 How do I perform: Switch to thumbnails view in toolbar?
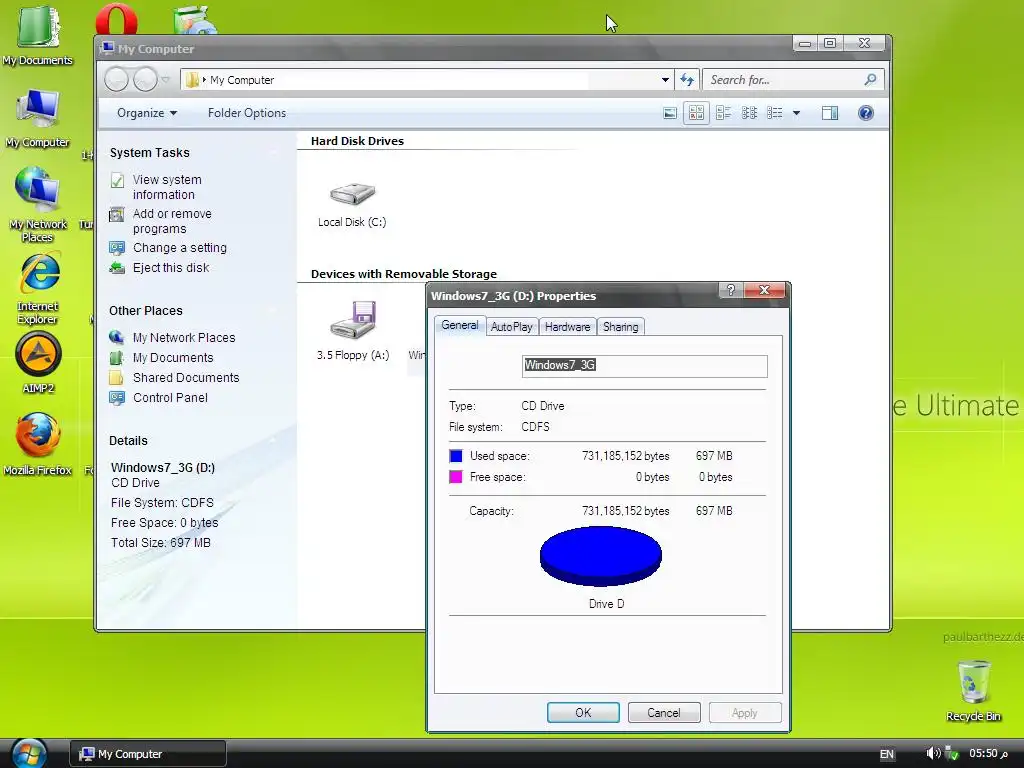670,113
